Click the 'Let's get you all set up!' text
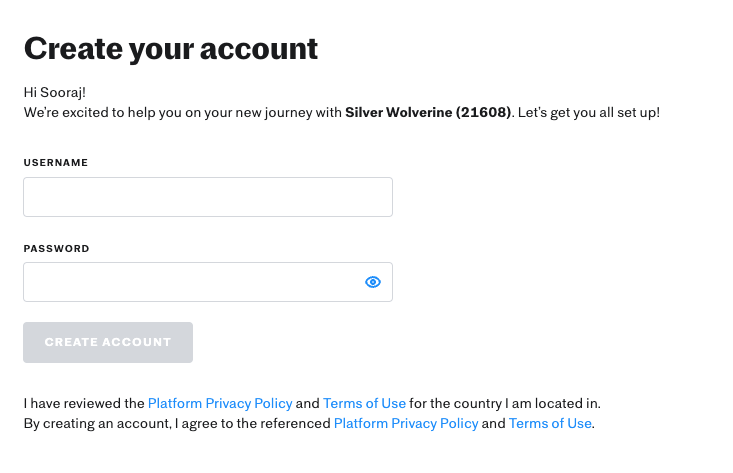 tap(589, 113)
